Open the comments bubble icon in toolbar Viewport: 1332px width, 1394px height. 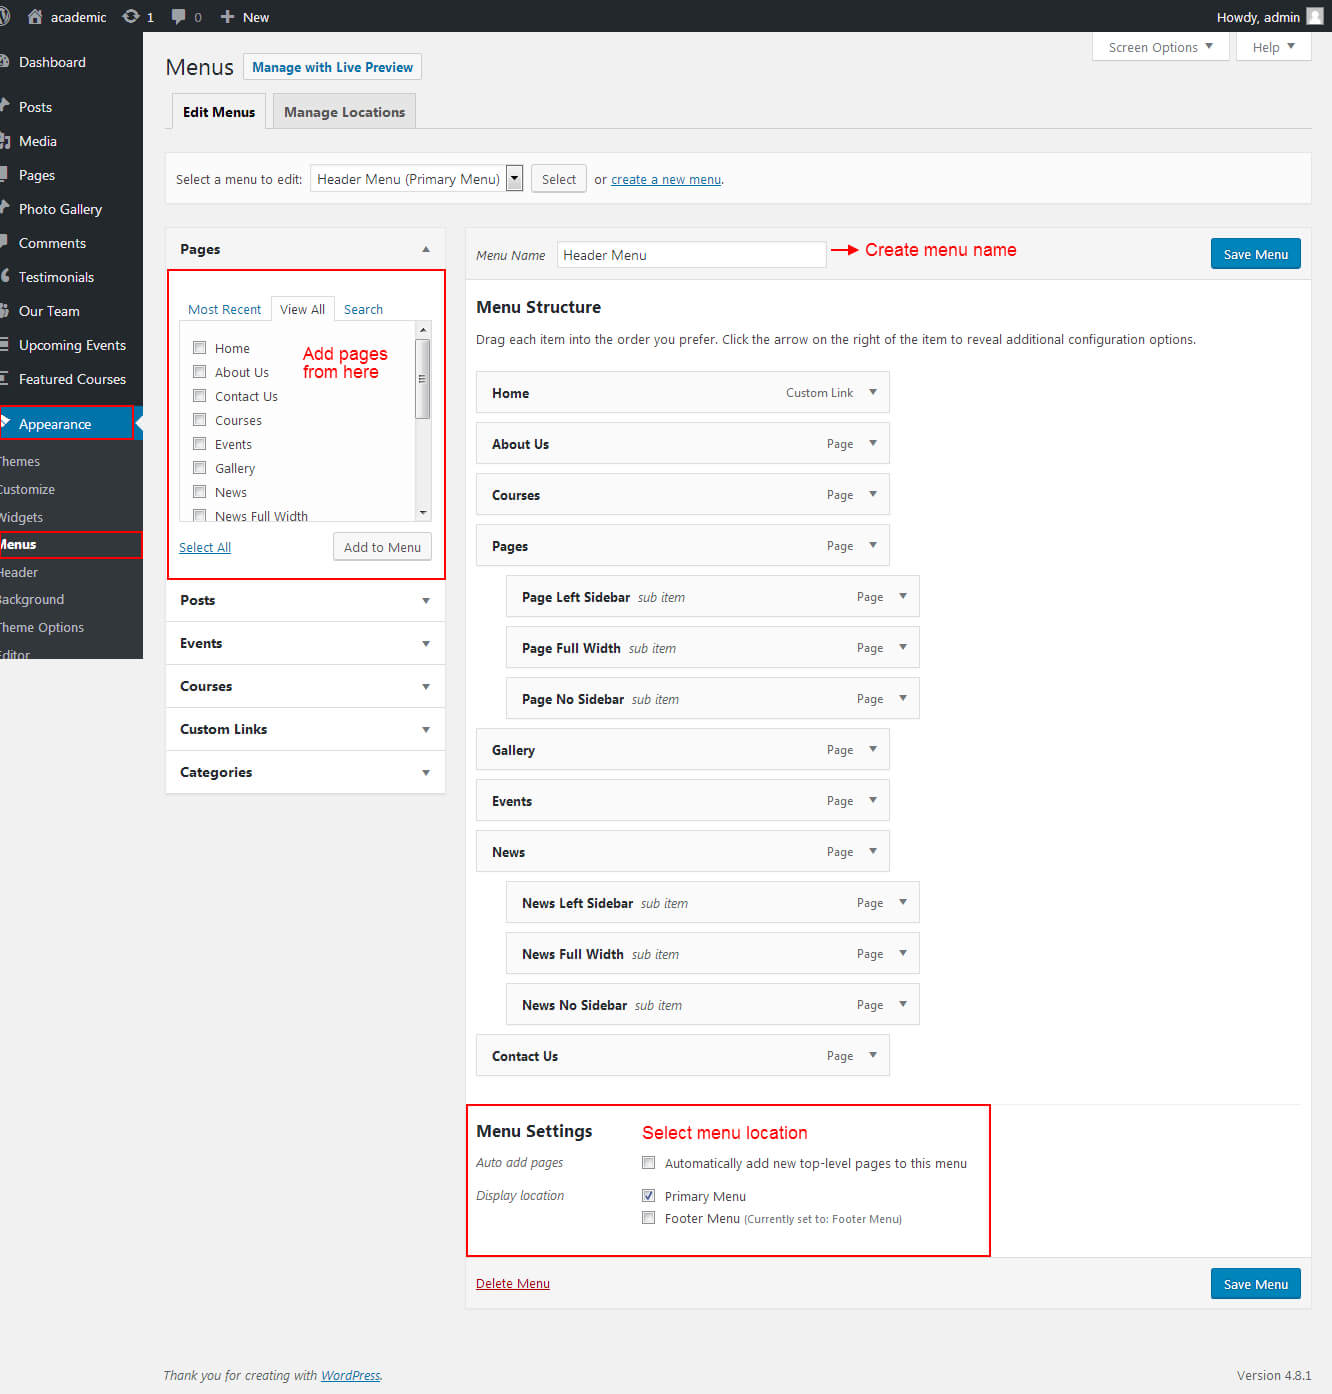click(179, 16)
